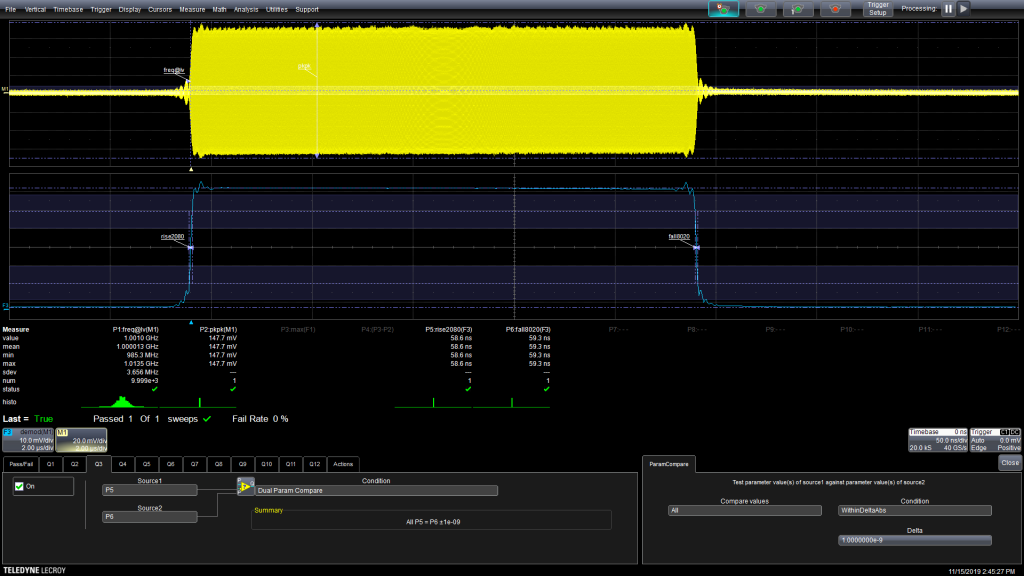
Task: Click the Dual Param Compare condition icon
Action: (245, 487)
